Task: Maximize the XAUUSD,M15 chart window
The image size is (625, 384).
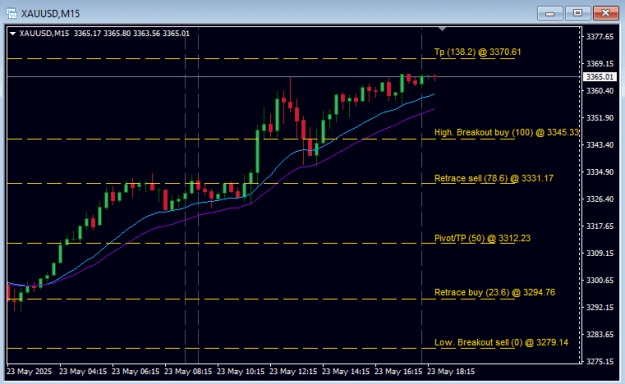Action: 578,13
